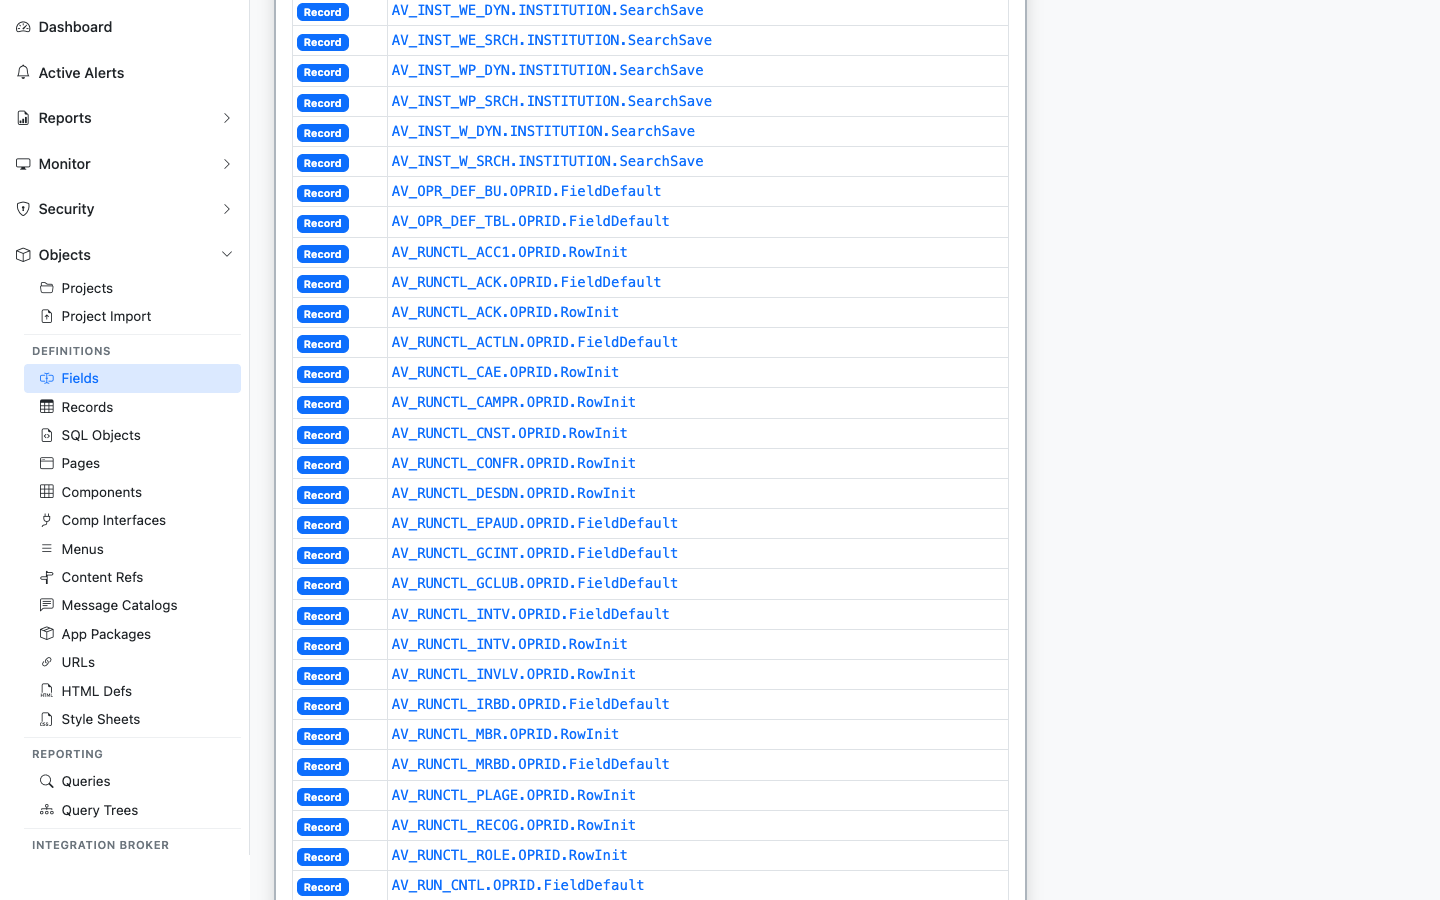Click the Comp Interfaces plug icon
The width and height of the screenshot is (1440, 900).
click(x=47, y=520)
